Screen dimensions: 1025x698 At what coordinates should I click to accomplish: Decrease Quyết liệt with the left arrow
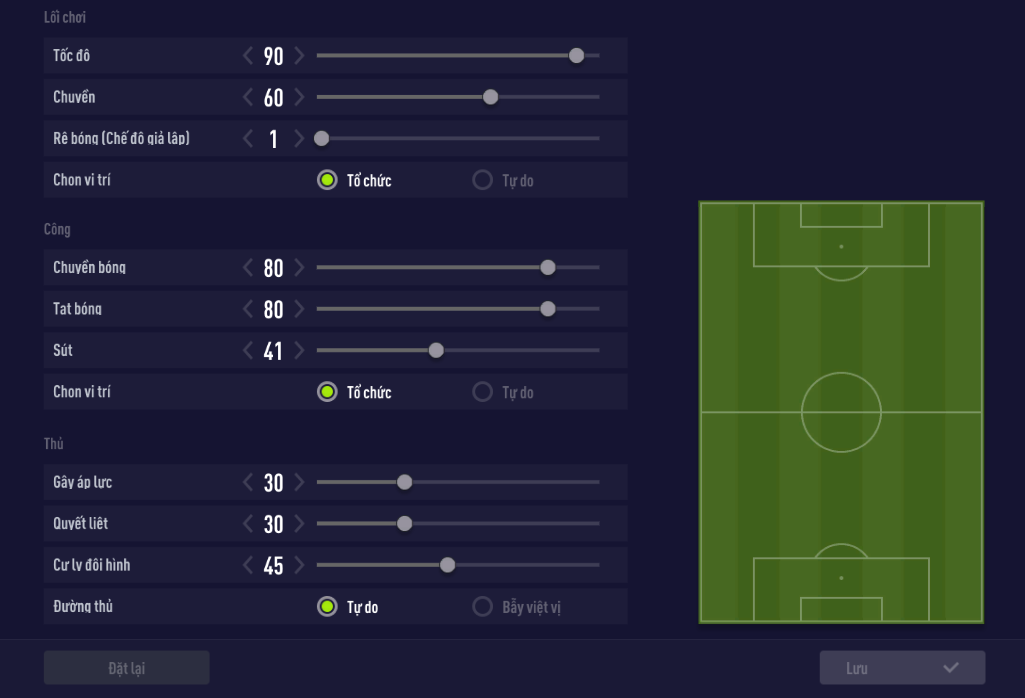[248, 524]
